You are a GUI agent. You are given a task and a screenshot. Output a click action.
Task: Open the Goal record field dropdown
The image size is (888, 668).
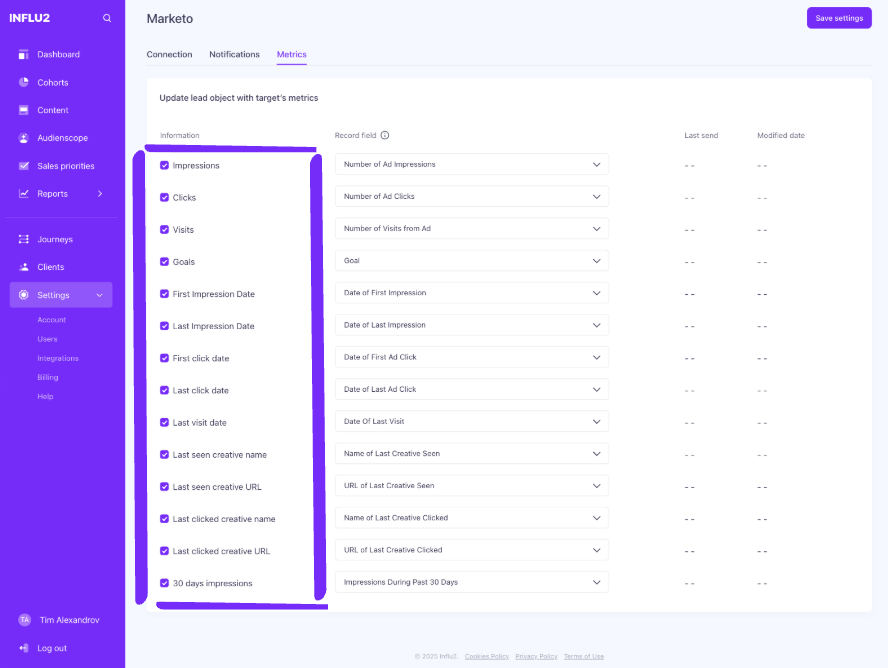coord(472,261)
